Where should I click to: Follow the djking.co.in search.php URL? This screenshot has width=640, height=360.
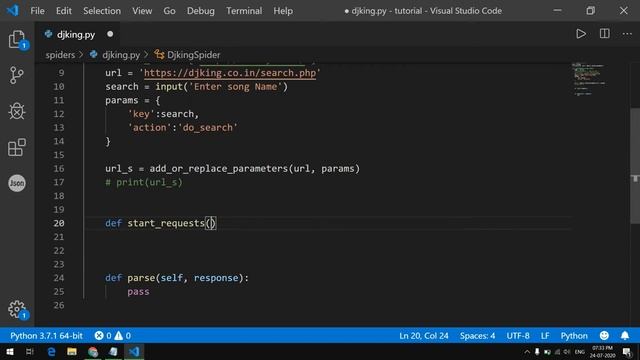point(230,73)
